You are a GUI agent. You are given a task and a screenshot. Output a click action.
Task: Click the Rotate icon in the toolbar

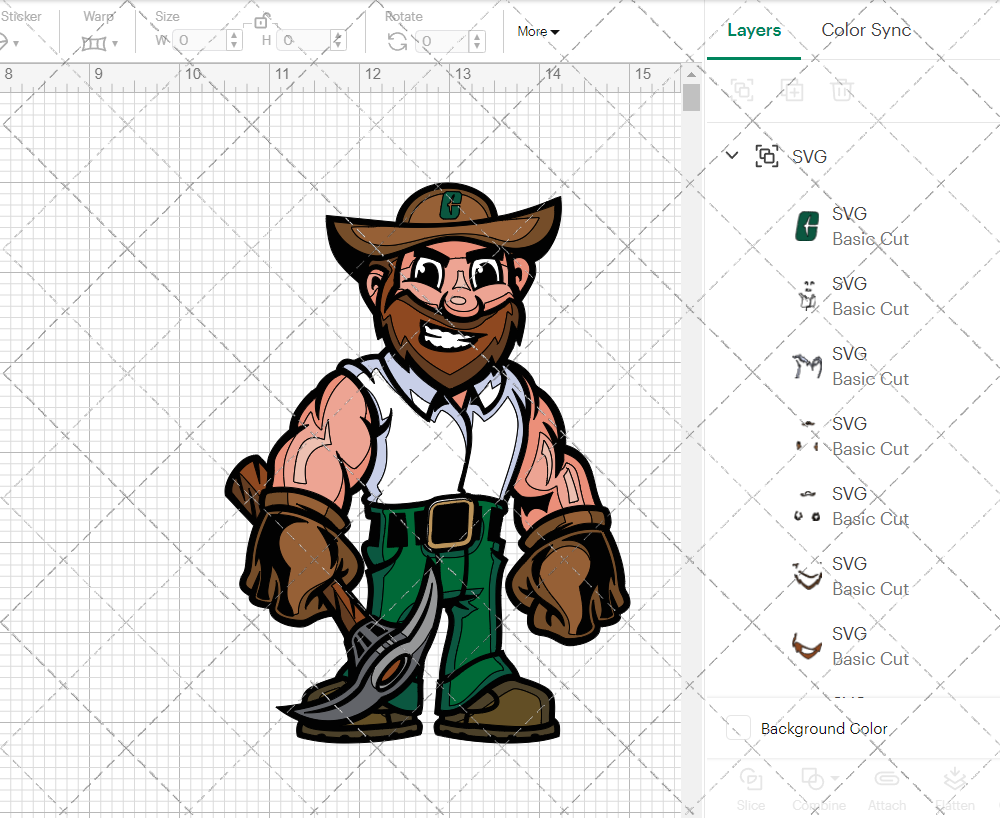pos(396,42)
